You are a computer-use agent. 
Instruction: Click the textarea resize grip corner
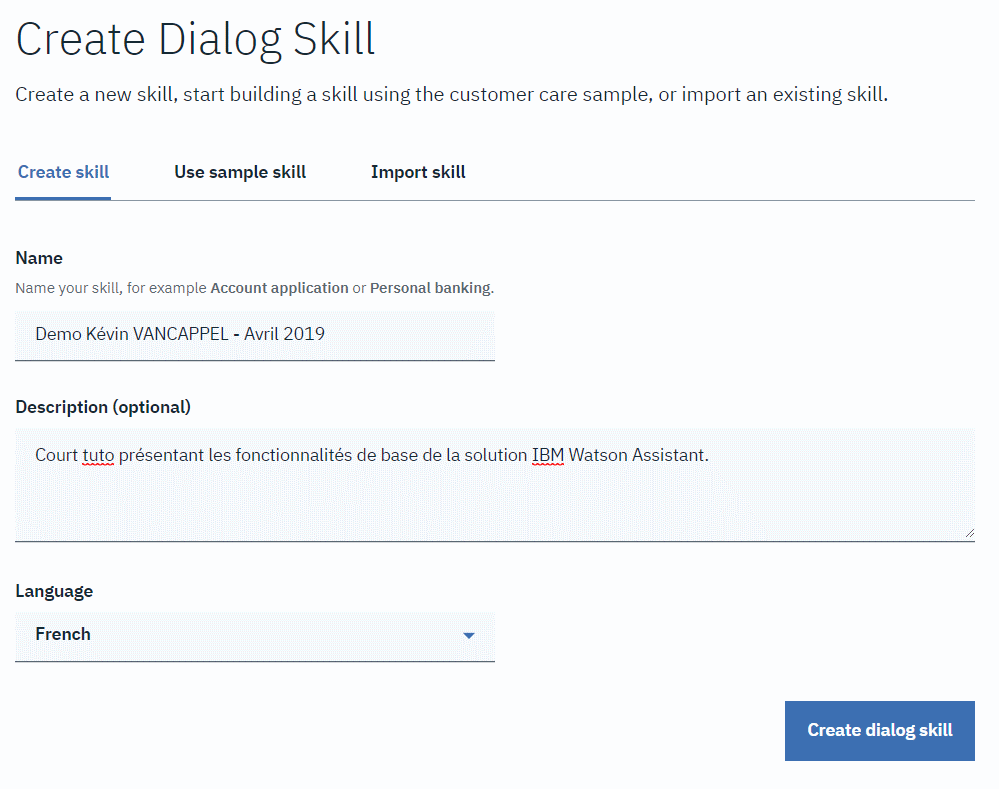pos(969,532)
